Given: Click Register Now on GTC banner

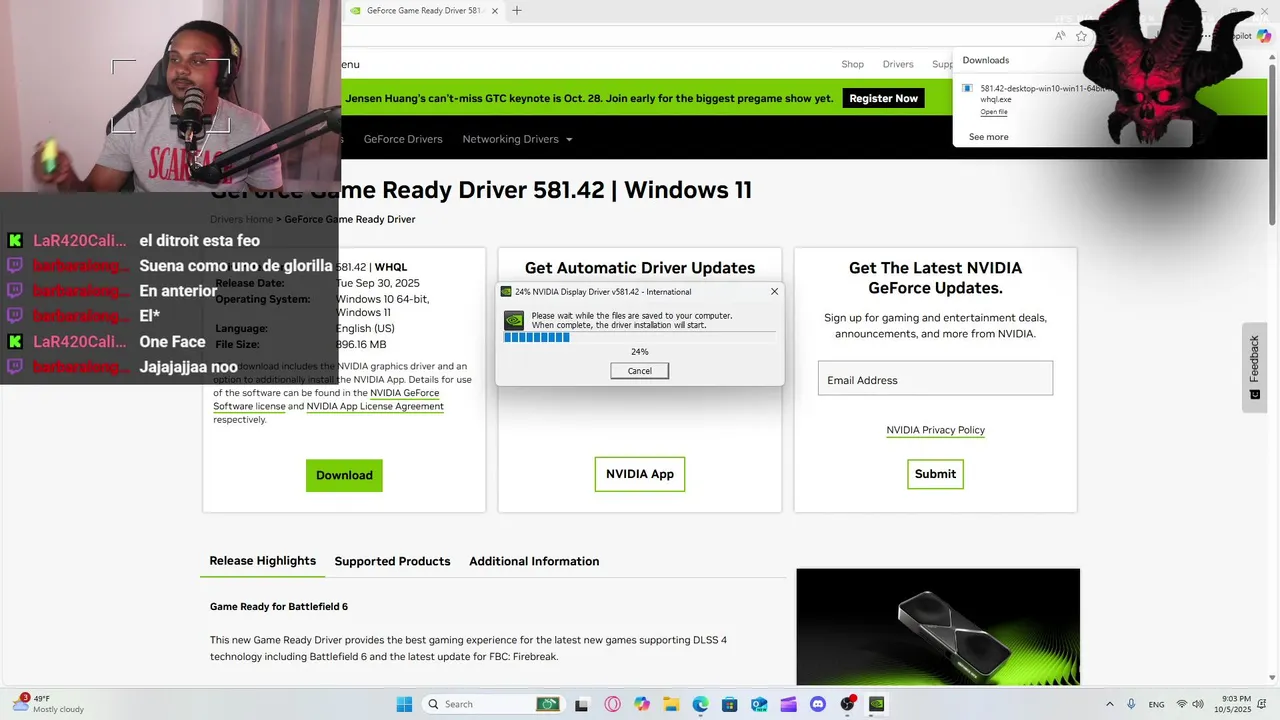Looking at the screenshot, I should click(883, 98).
